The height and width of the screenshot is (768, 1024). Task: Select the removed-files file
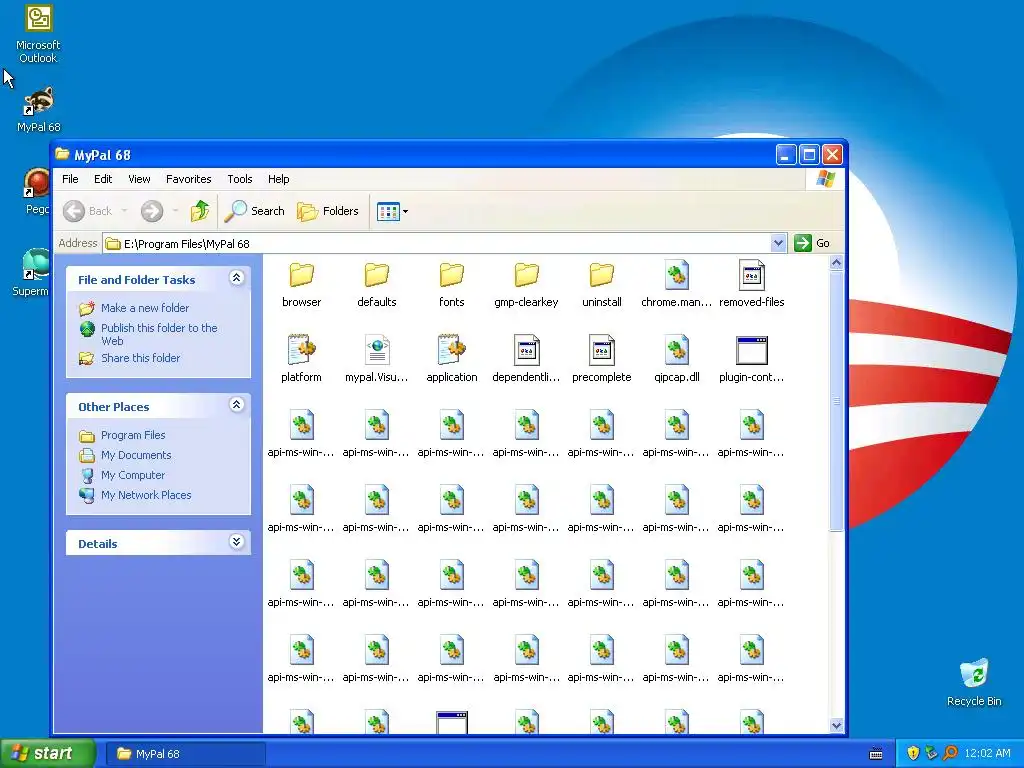[x=752, y=283]
